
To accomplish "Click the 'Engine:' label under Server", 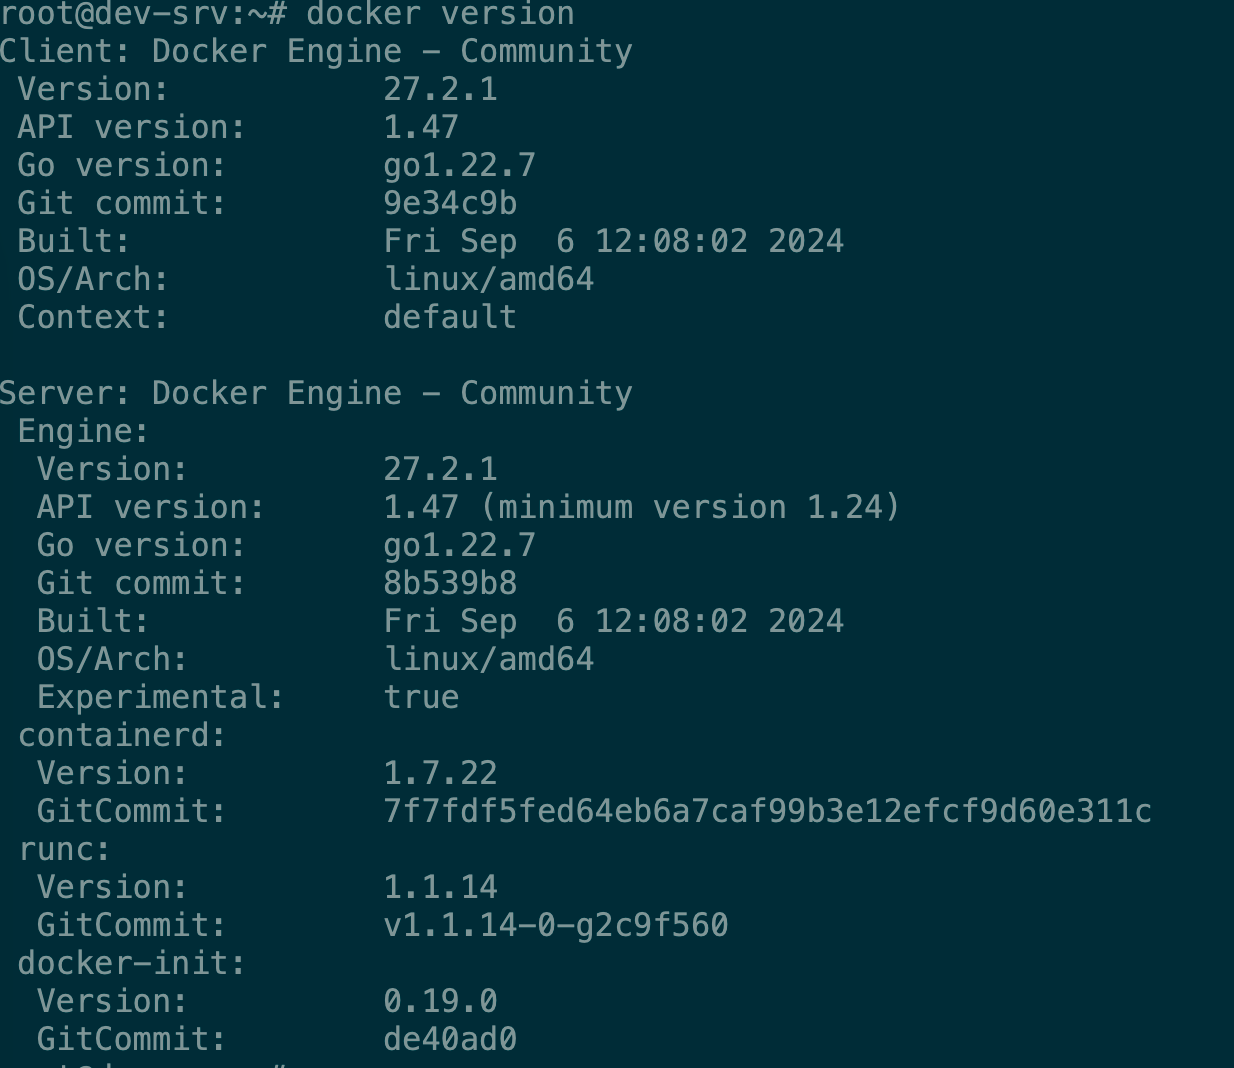I will pyautogui.click(x=83, y=431).
